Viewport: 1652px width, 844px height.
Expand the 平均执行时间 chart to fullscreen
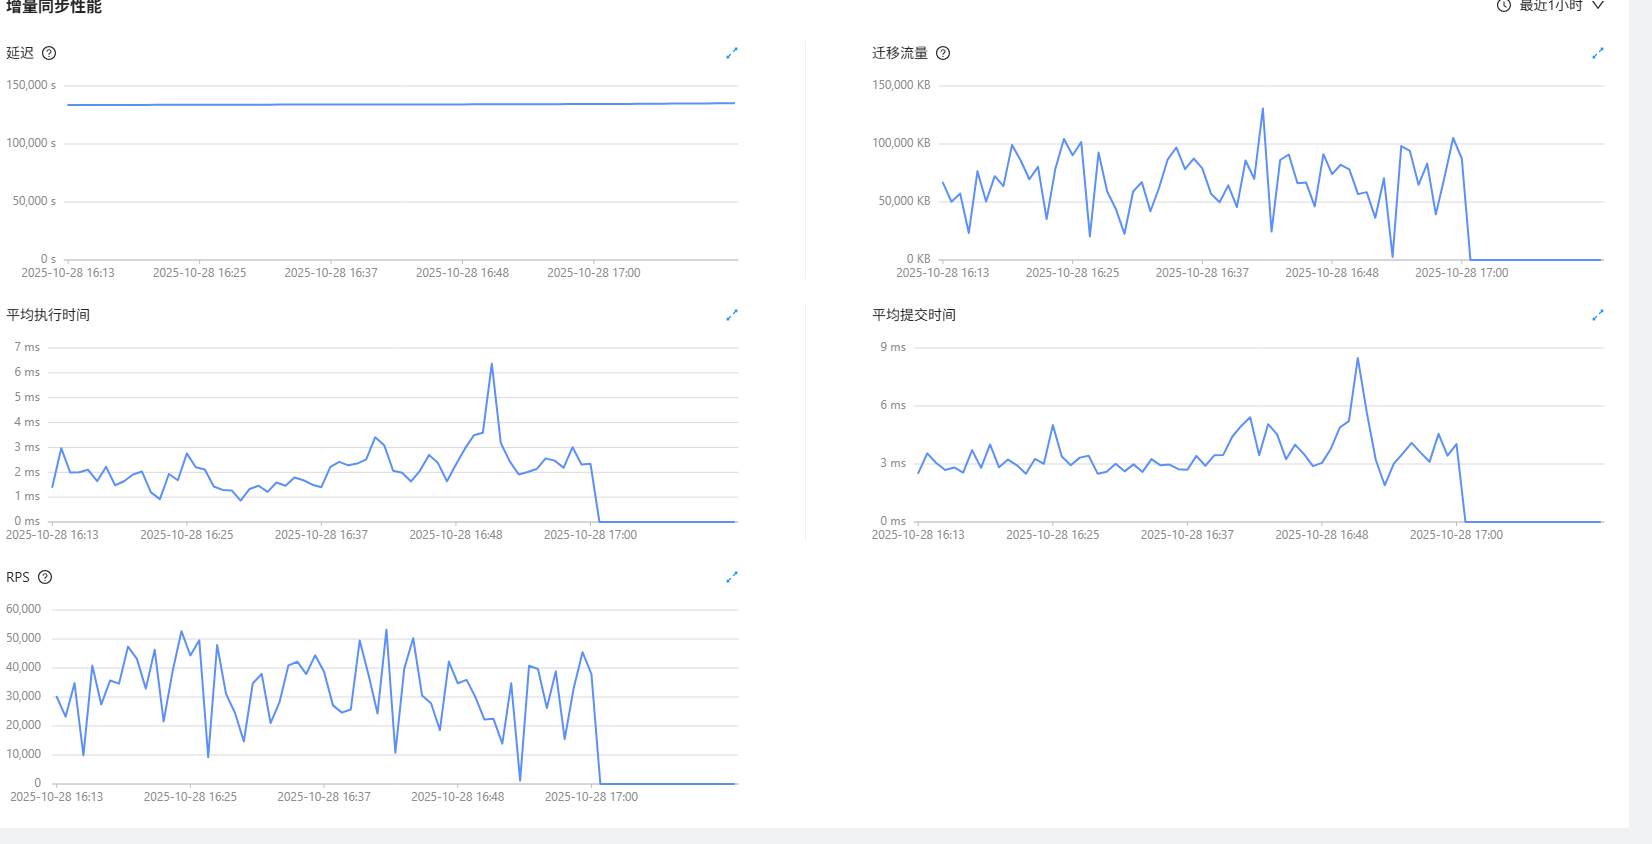pos(731,315)
